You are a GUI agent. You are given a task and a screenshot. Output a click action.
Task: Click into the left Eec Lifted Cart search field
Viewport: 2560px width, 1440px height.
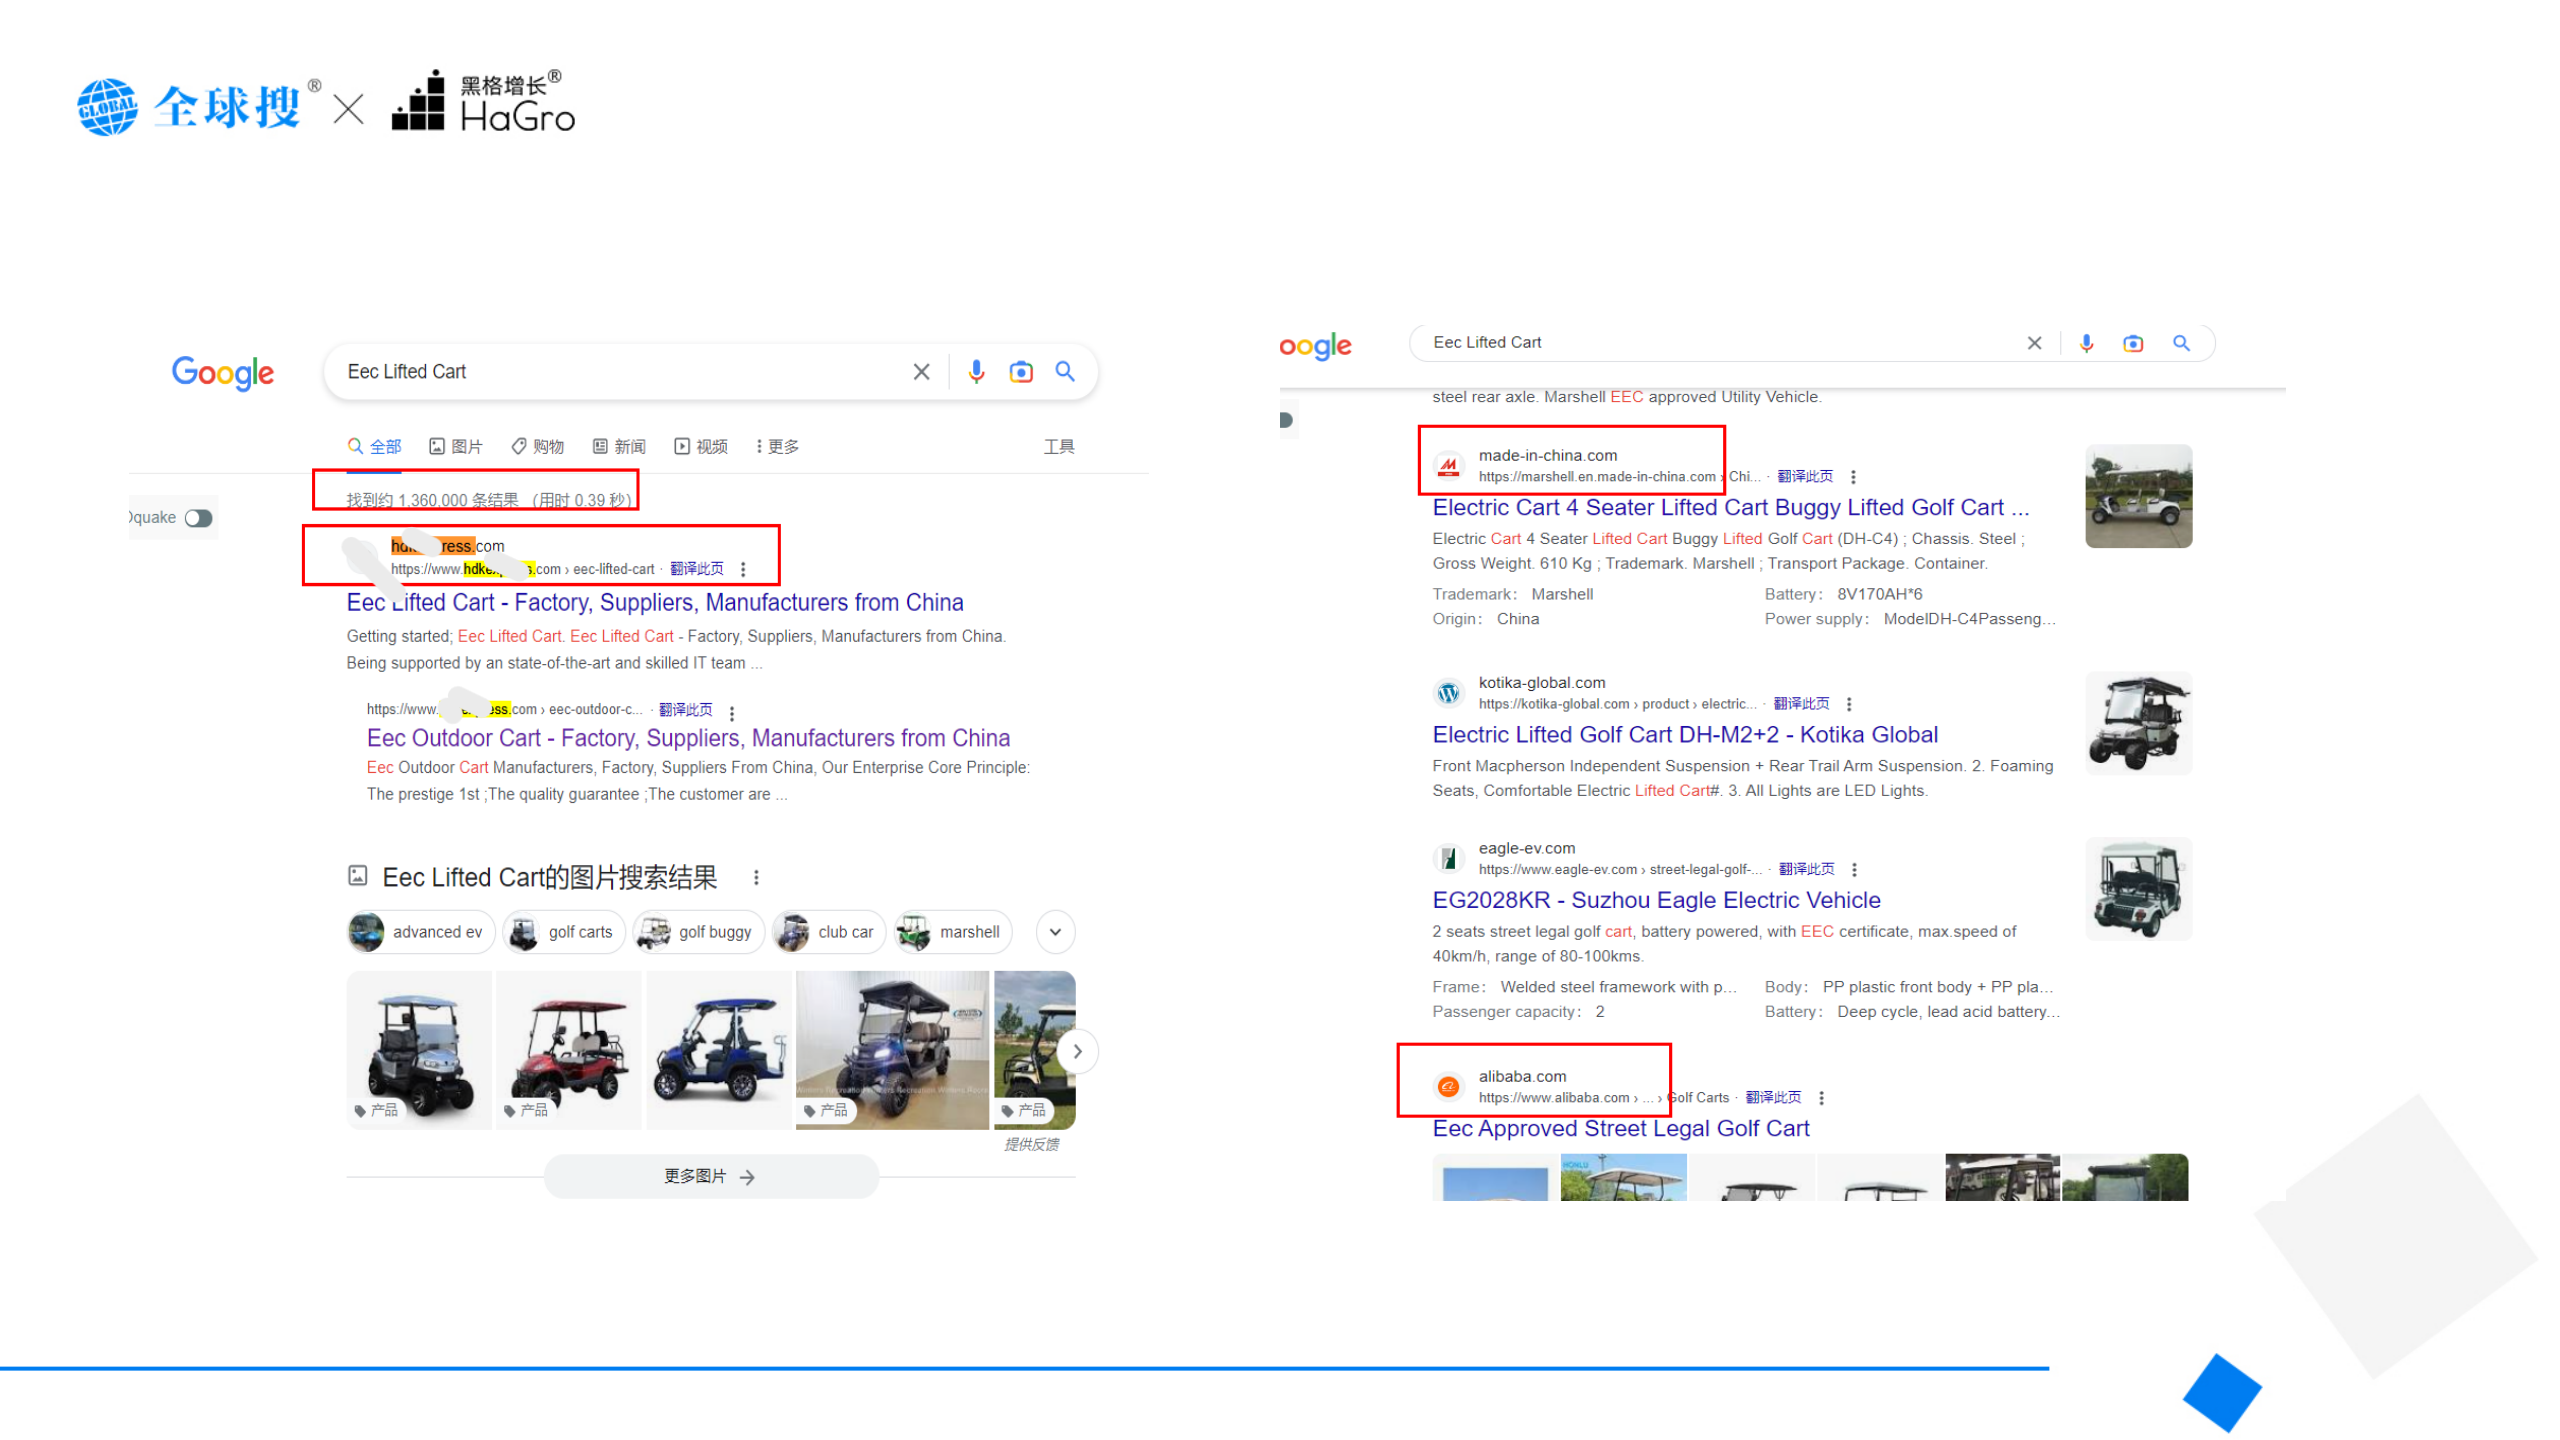tap(620, 372)
